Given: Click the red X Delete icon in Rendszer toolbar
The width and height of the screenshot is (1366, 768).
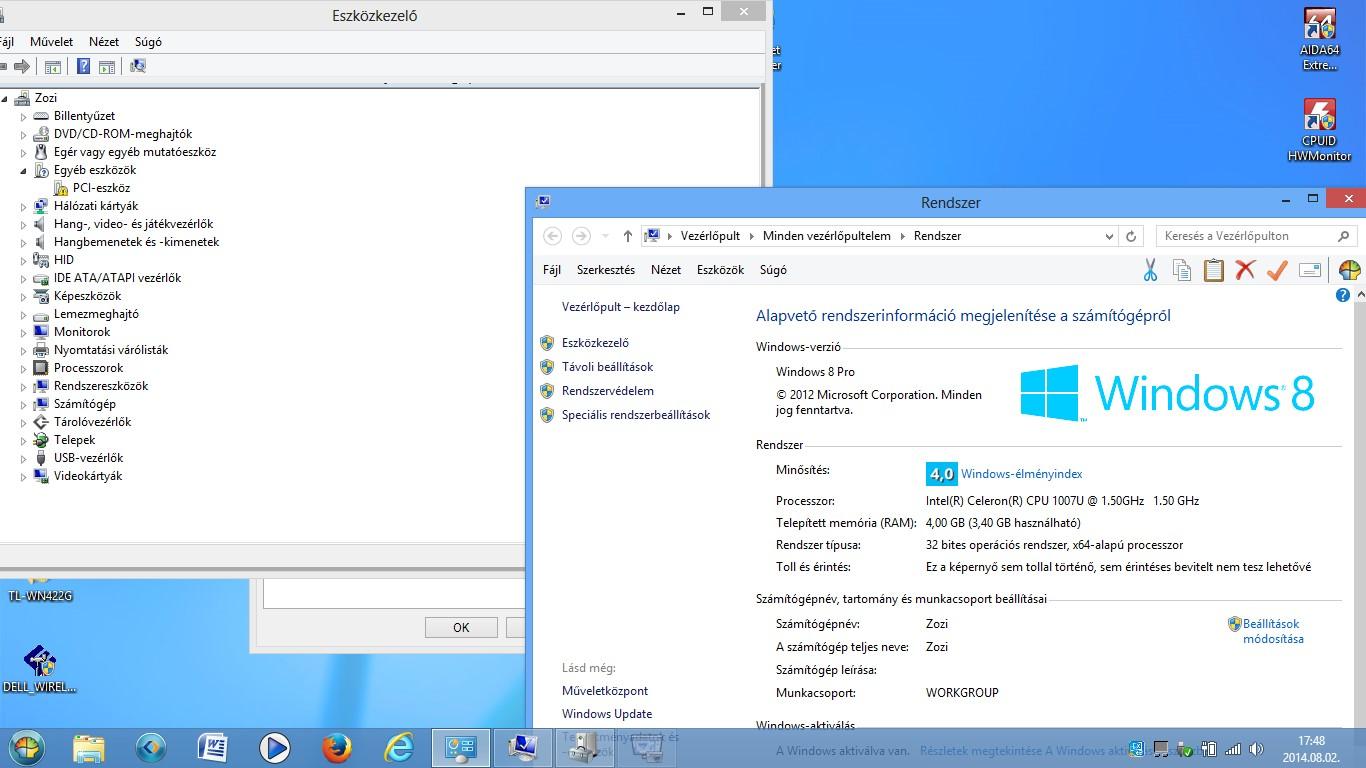Looking at the screenshot, I should coord(1245,270).
